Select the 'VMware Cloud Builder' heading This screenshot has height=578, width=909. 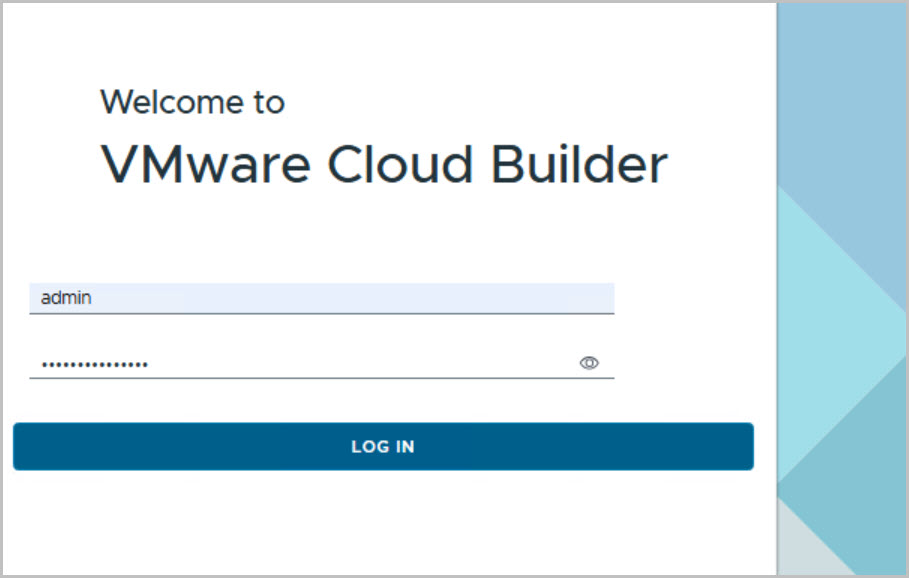[x=384, y=164]
